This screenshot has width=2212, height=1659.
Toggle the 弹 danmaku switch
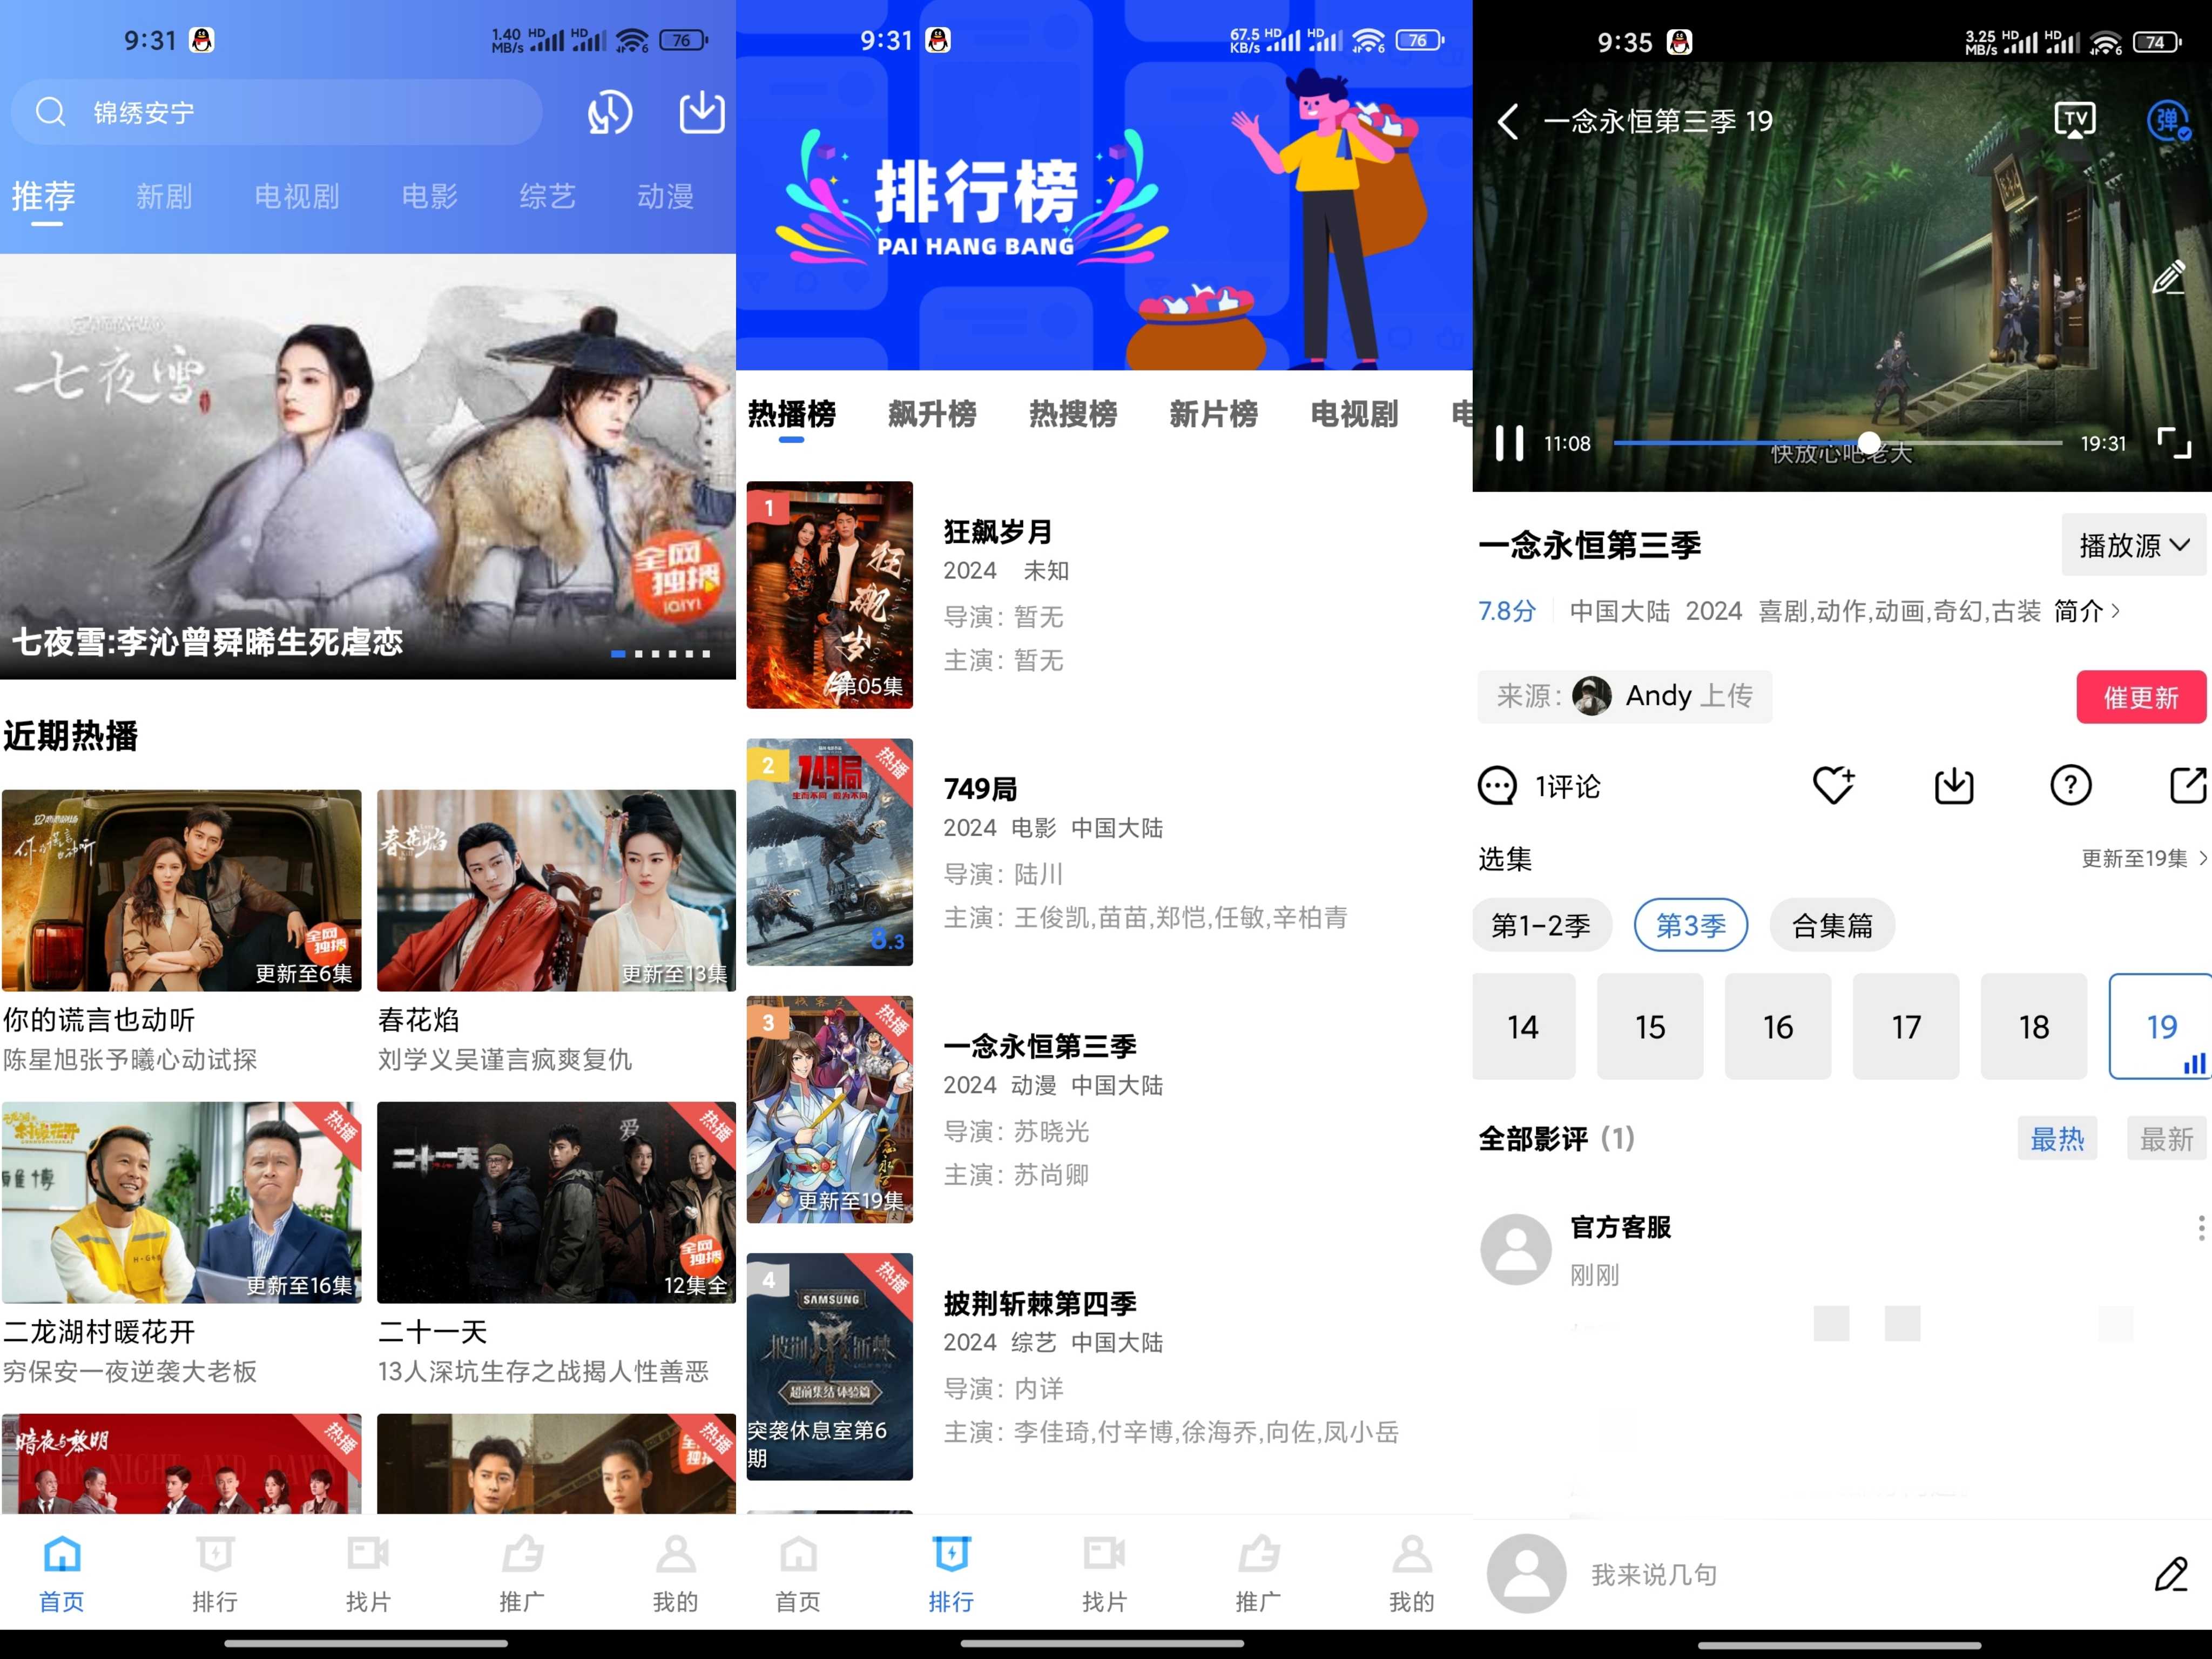pos(2169,121)
